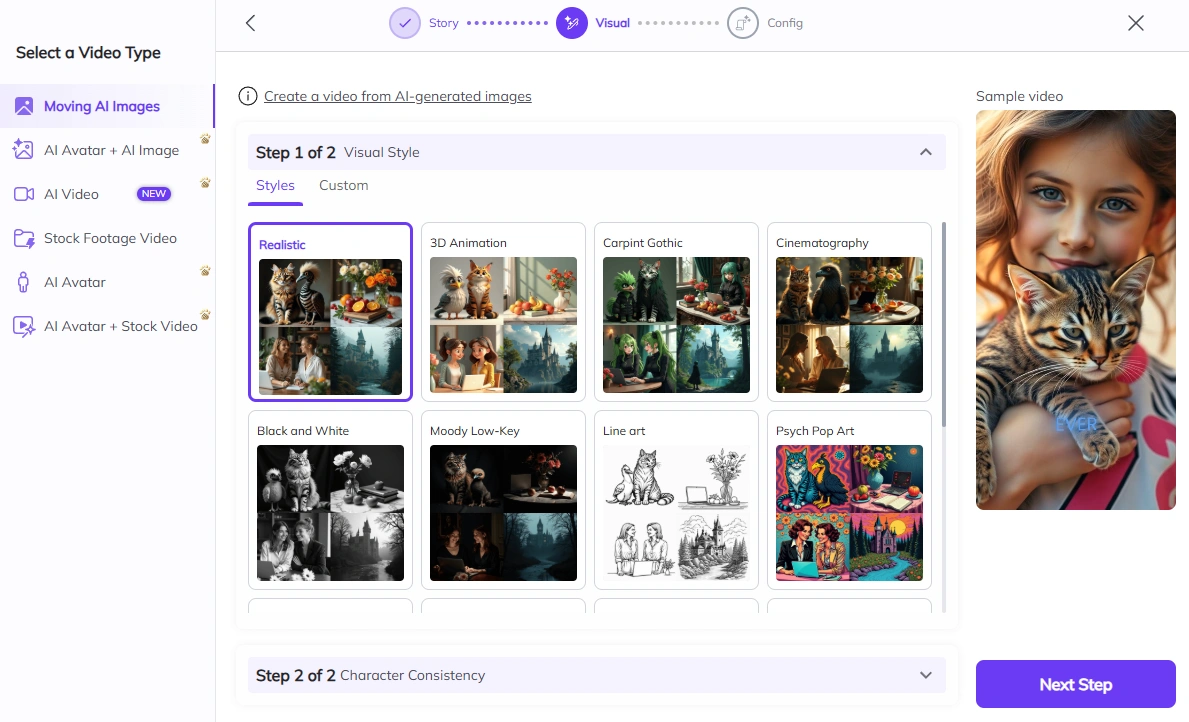Select the Realistic style card
Image resolution: width=1189 pixels, height=722 pixels.
click(x=330, y=312)
